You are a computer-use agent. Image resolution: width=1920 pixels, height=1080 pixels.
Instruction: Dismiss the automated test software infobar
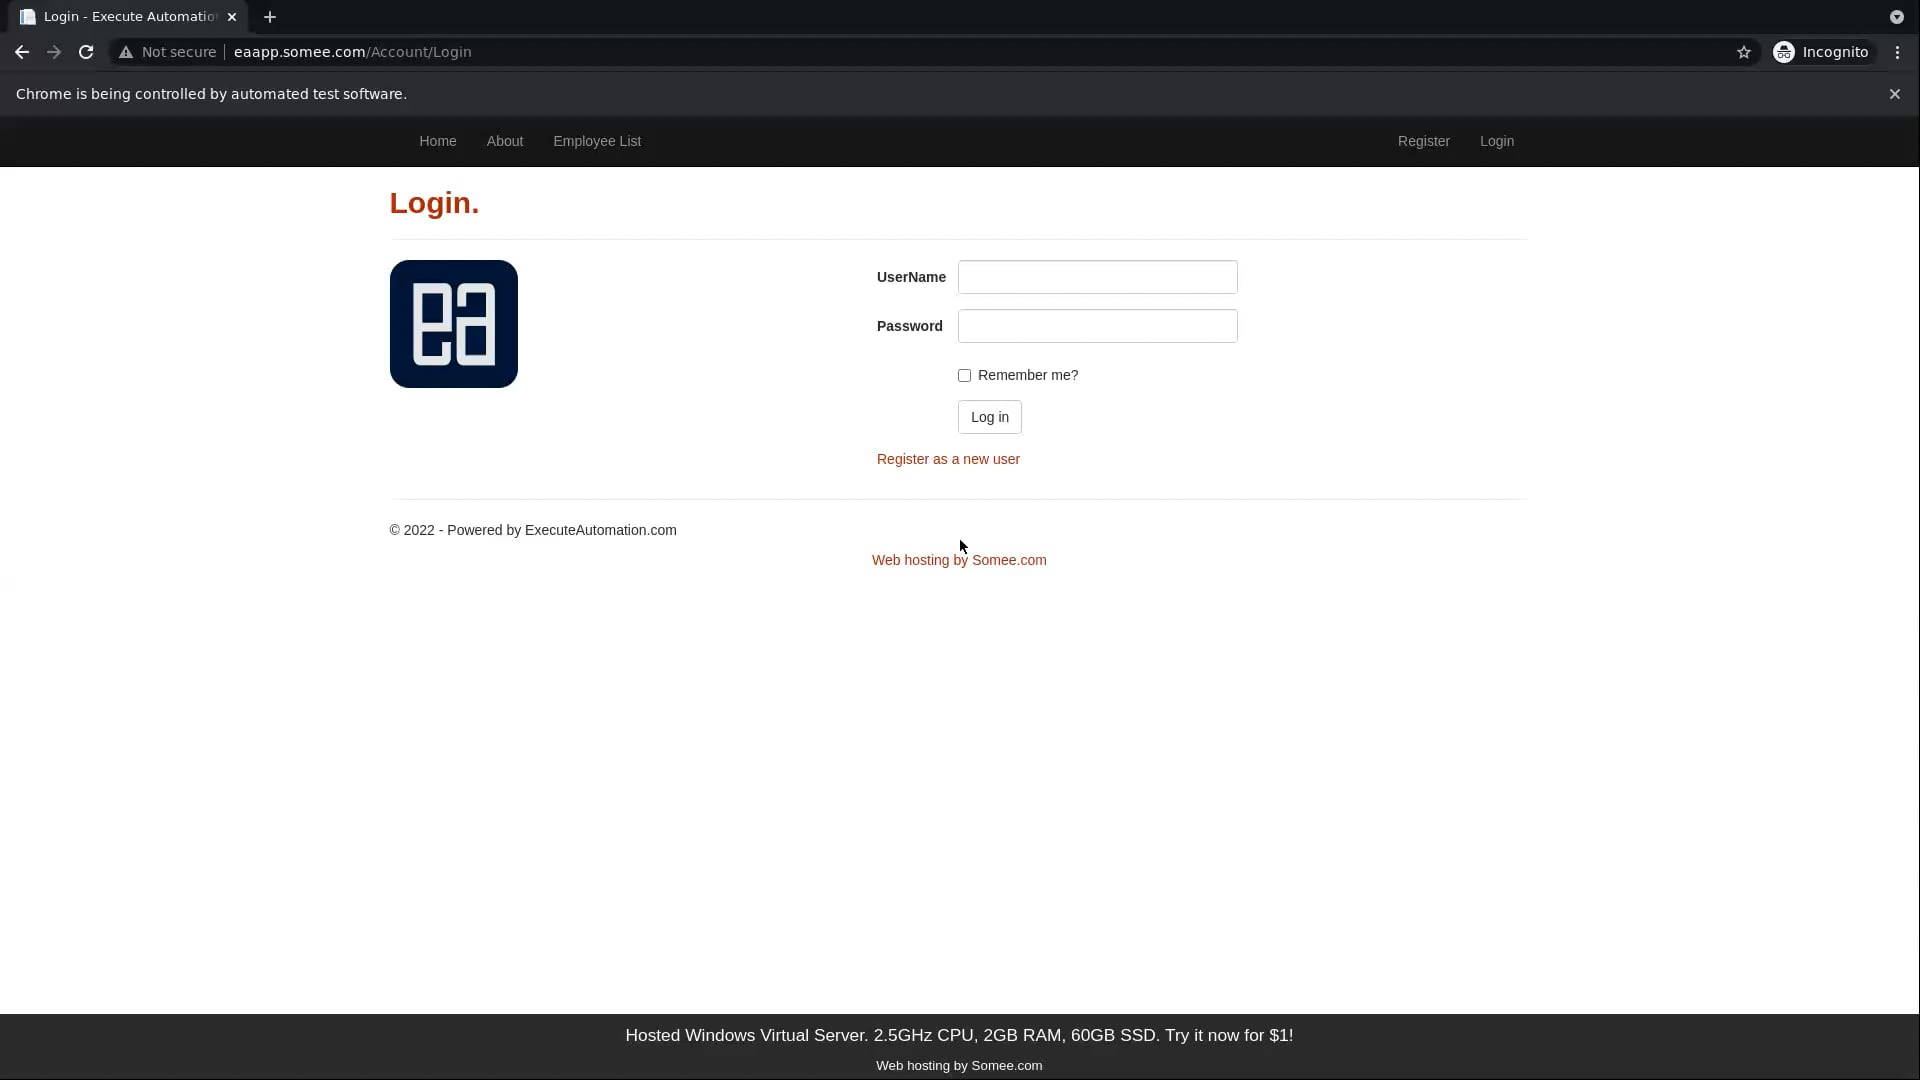pyautogui.click(x=1894, y=94)
